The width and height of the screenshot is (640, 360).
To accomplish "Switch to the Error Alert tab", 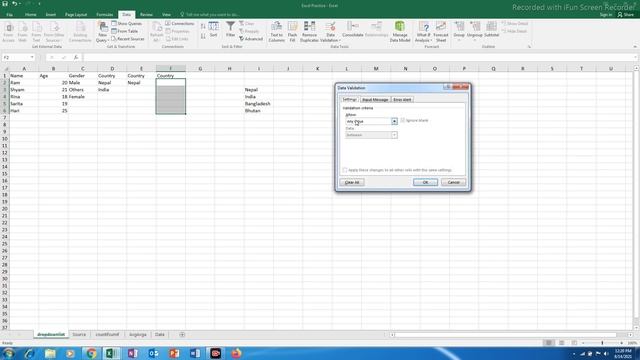I will pyautogui.click(x=402, y=100).
